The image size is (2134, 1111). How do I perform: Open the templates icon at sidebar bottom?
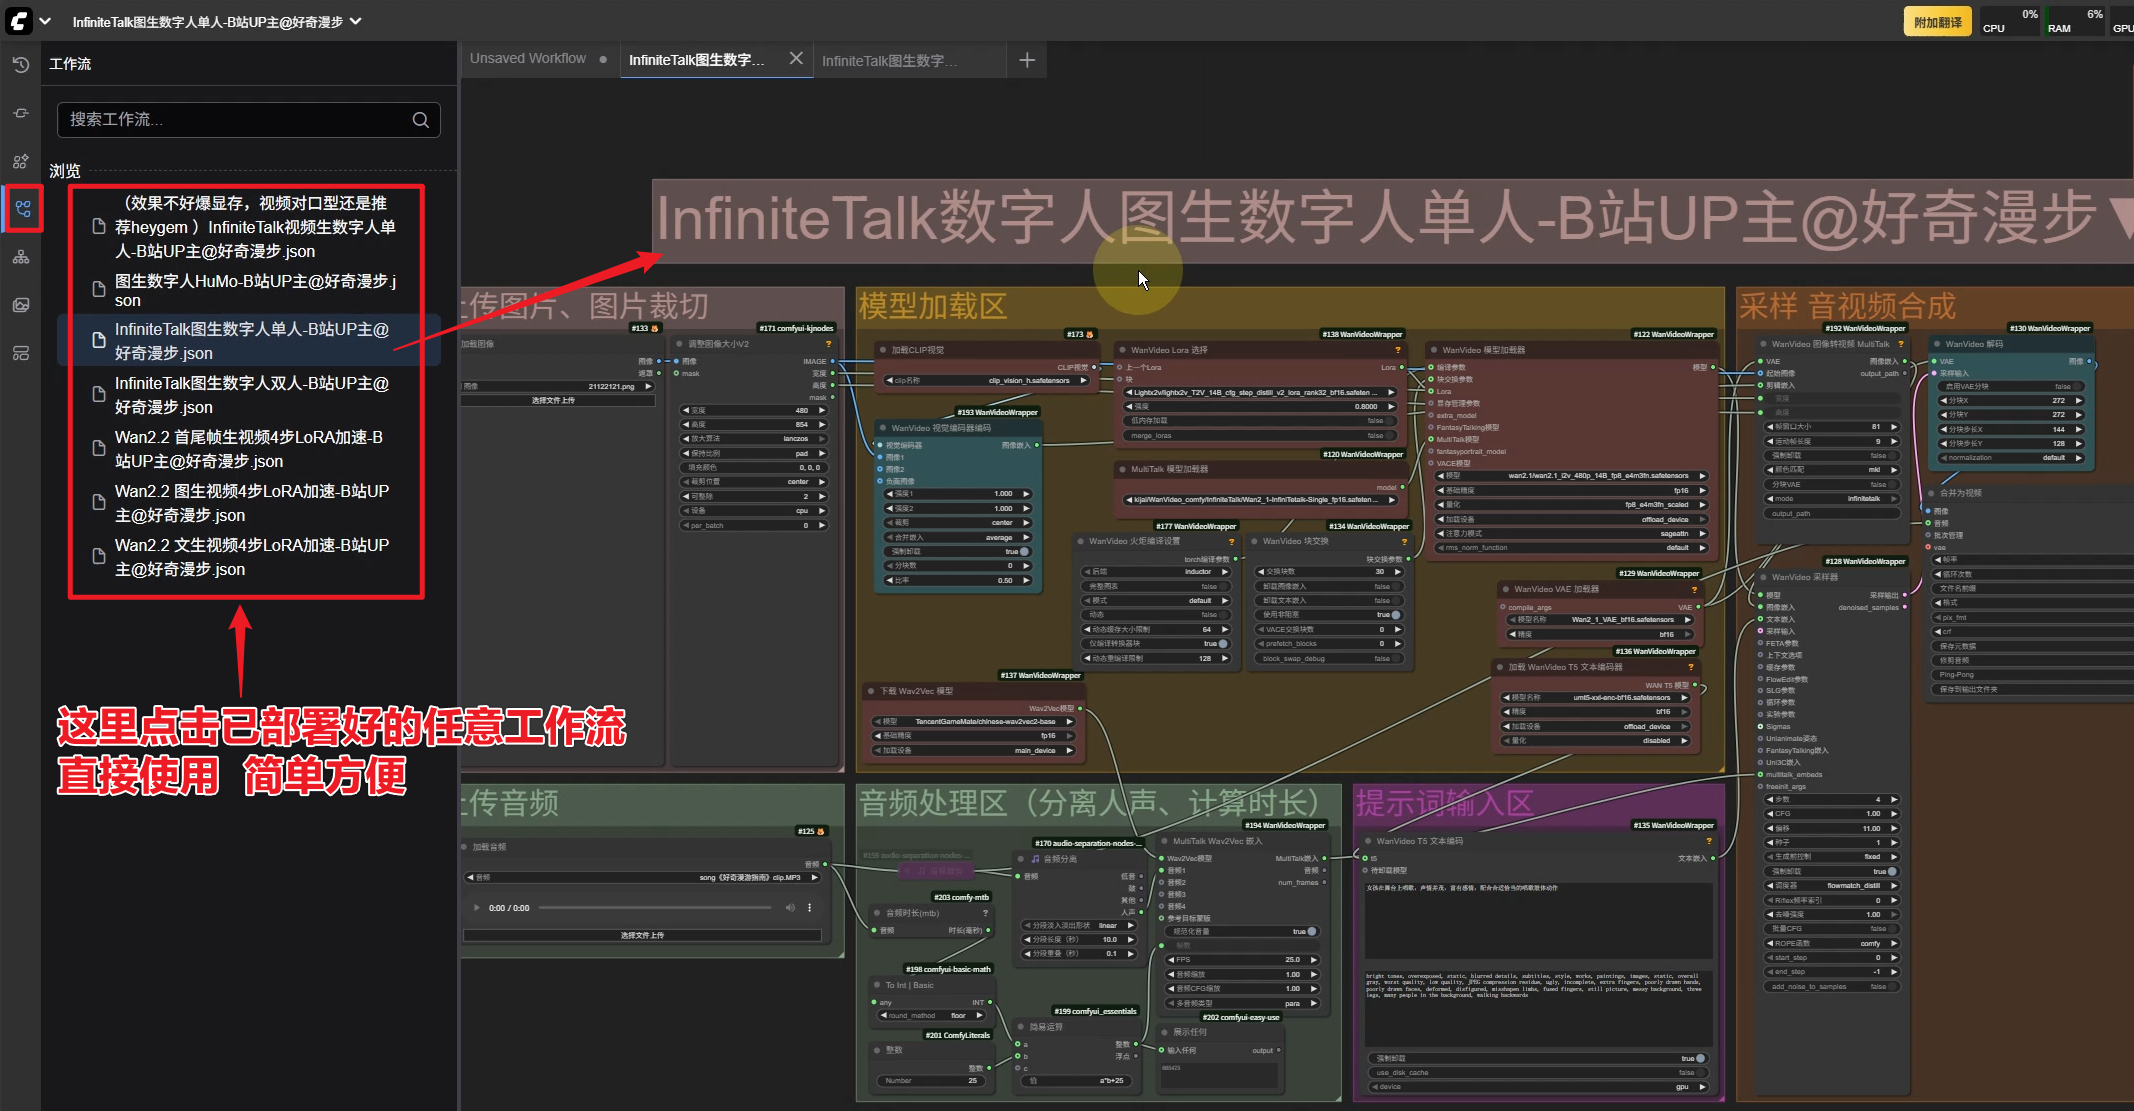[x=20, y=353]
